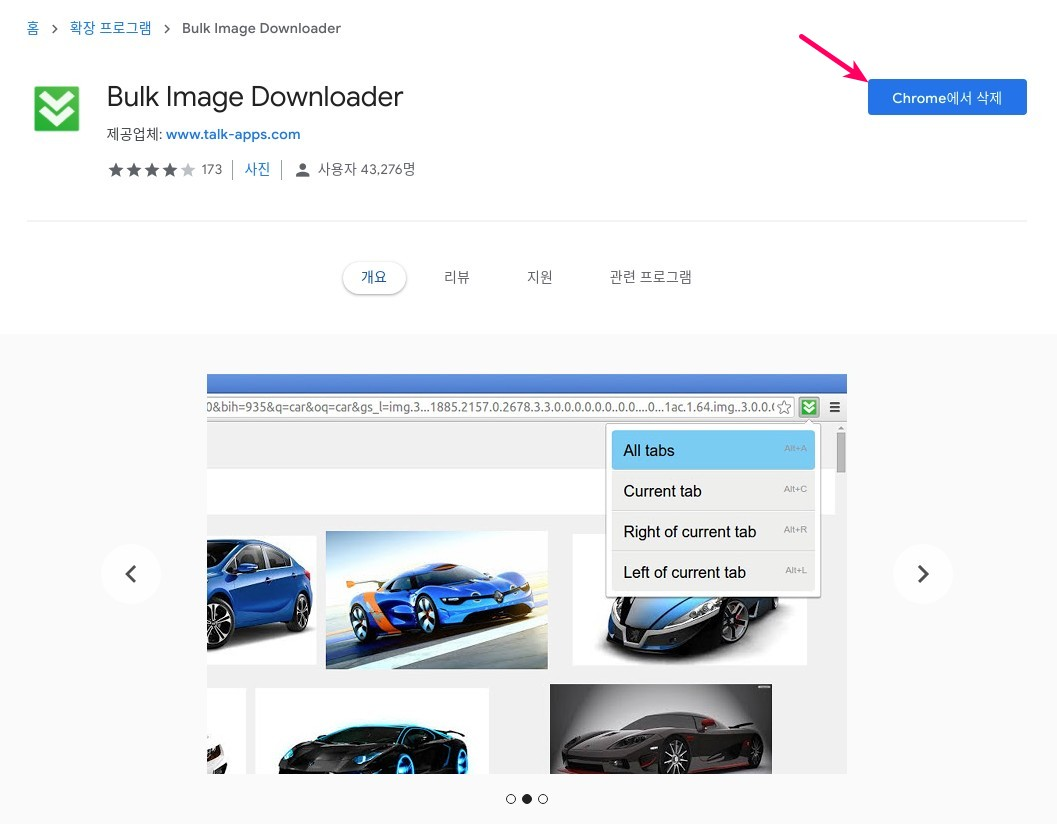Viewport: 1057px width, 824px height.
Task: Click the dark grey supercar image
Action: (661, 729)
